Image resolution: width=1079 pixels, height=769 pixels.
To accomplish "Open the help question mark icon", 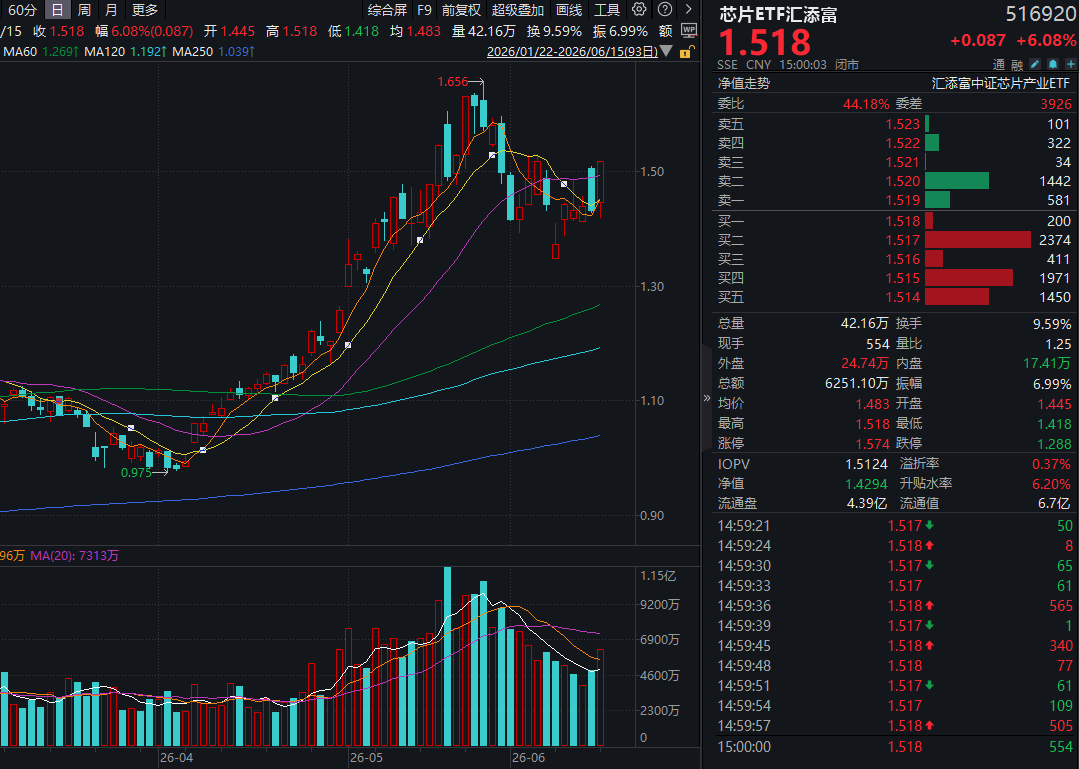I will click(665, 10).
